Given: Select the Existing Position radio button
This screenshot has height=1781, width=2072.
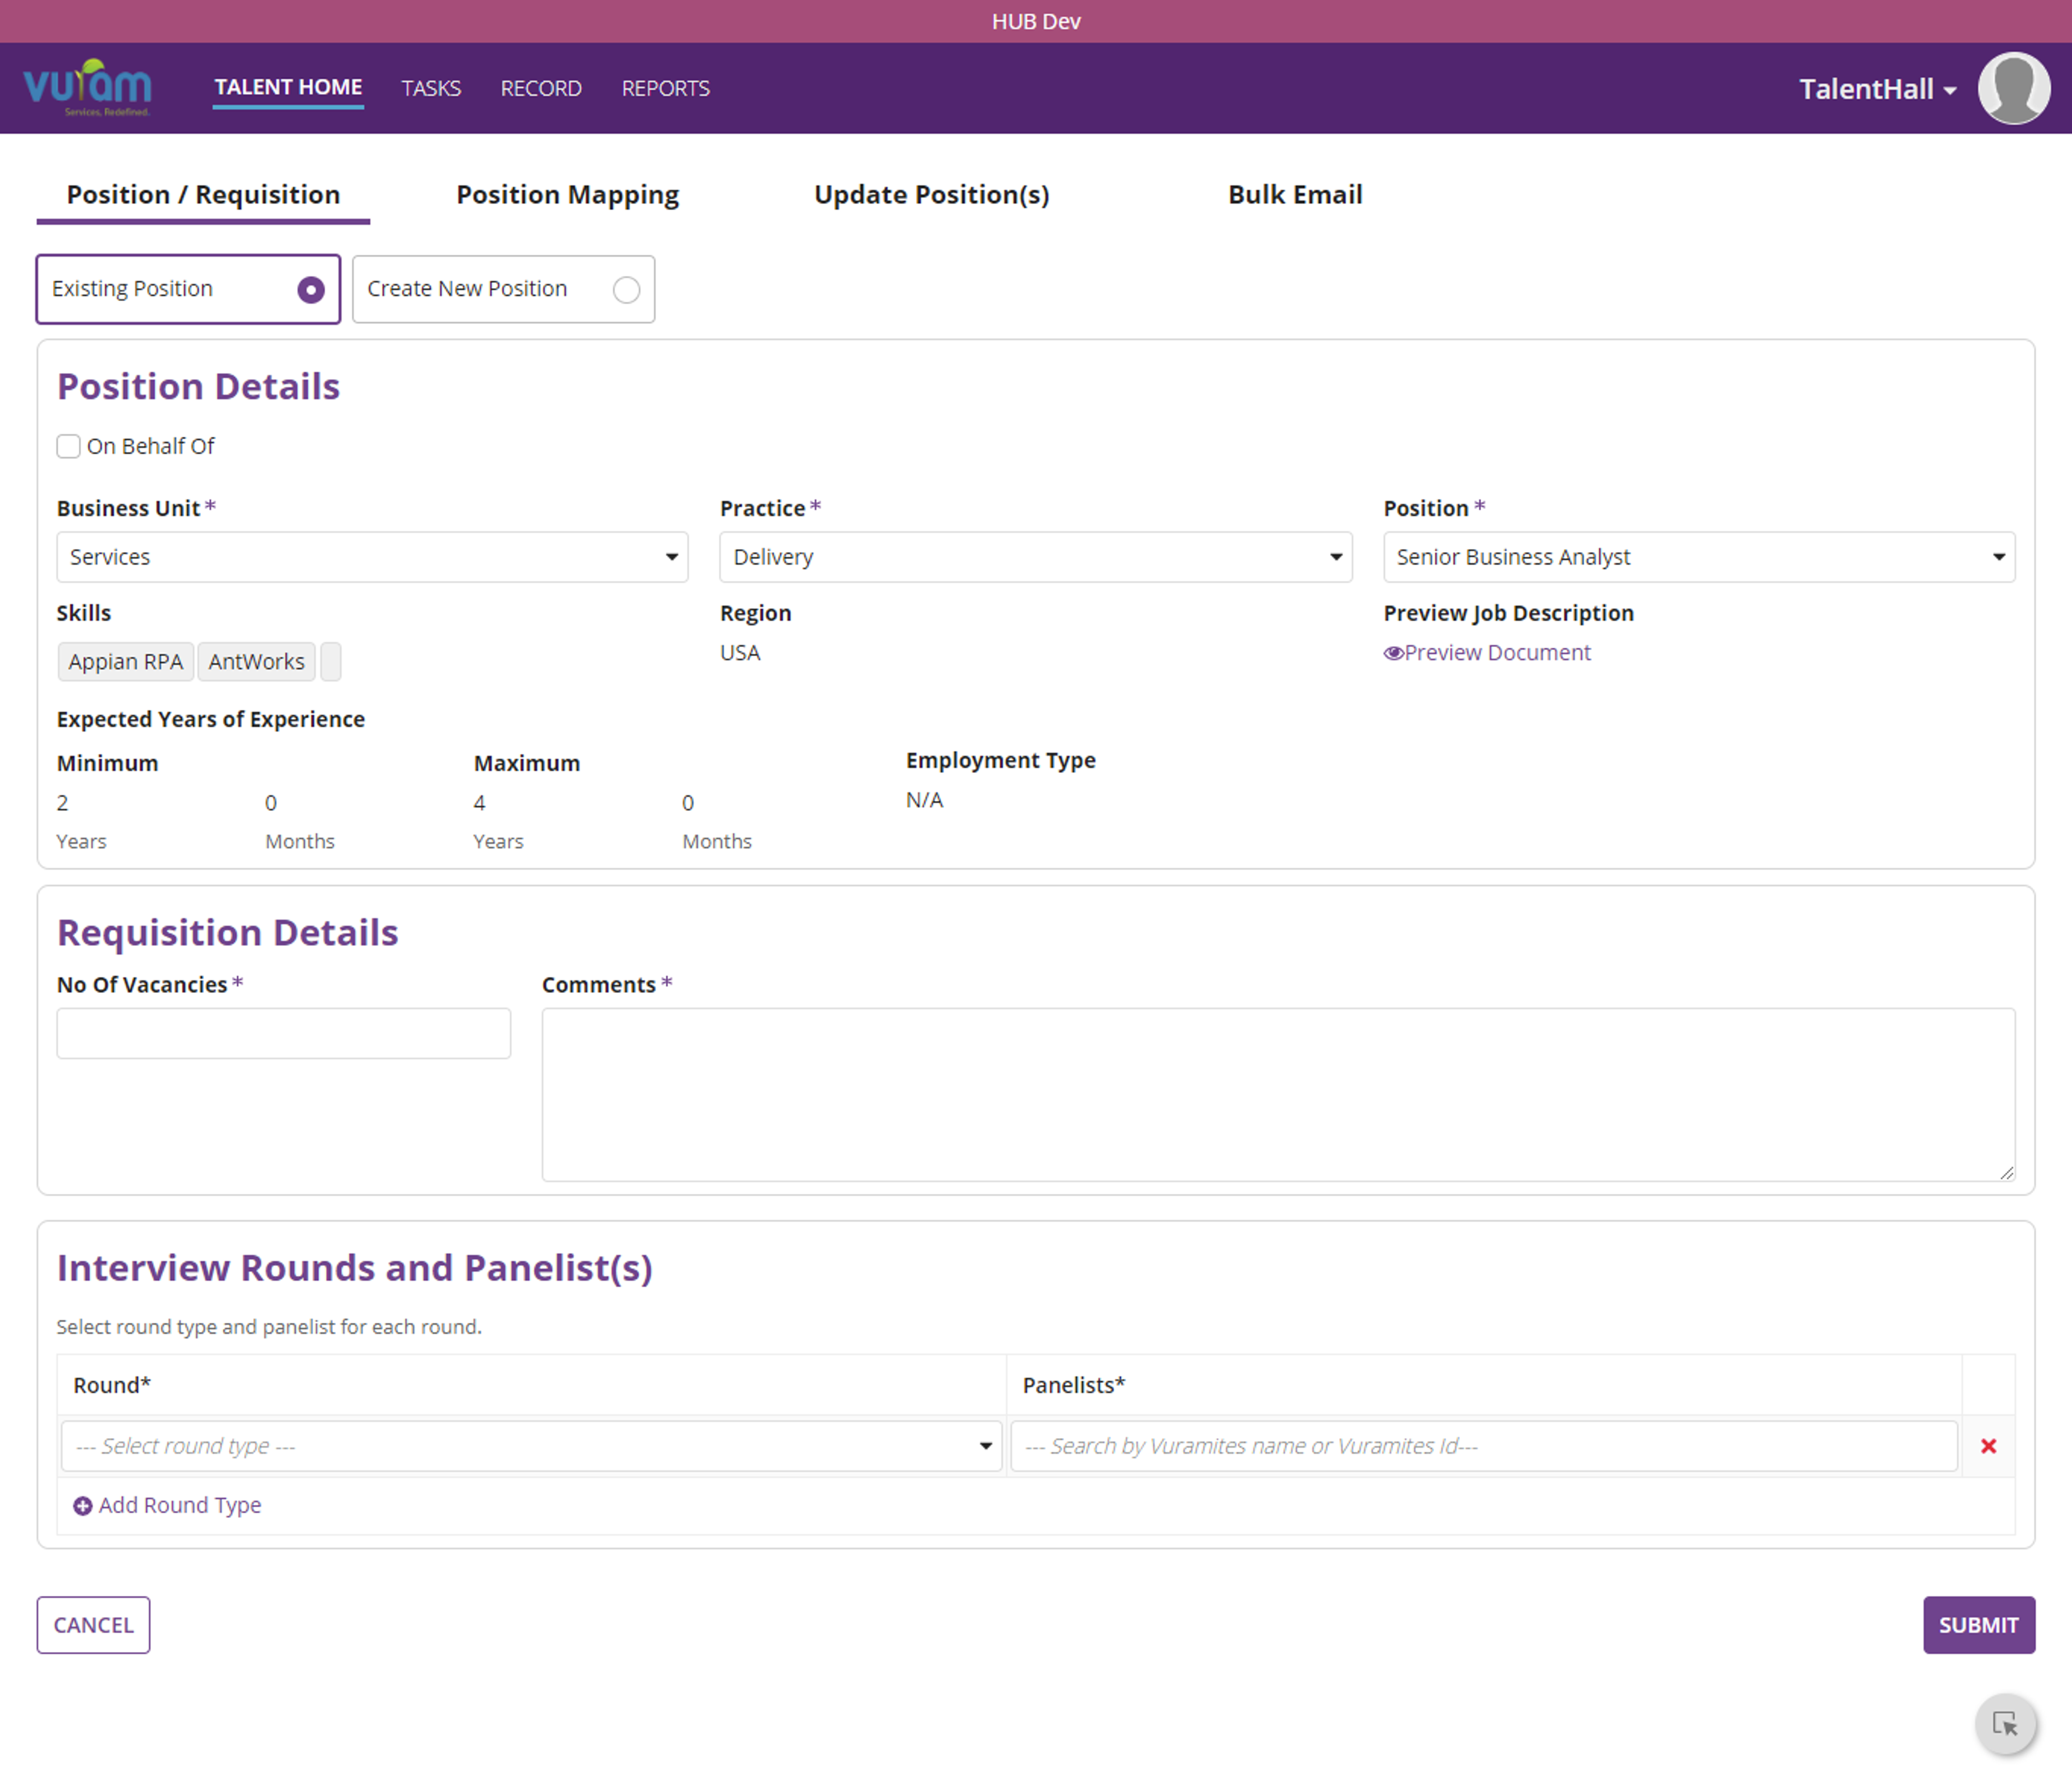Looking at the screenshot, I should (x=311, y=290).
